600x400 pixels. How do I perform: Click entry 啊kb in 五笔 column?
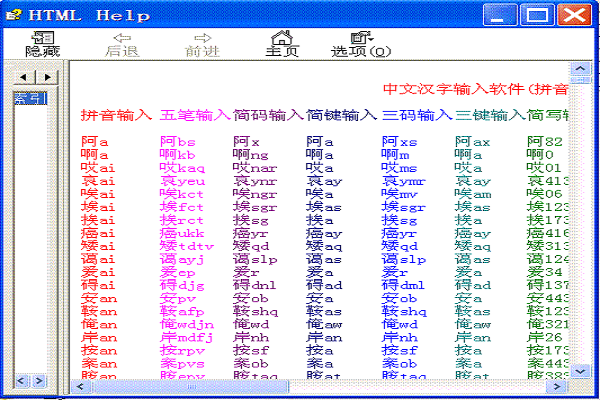(178, 155)
